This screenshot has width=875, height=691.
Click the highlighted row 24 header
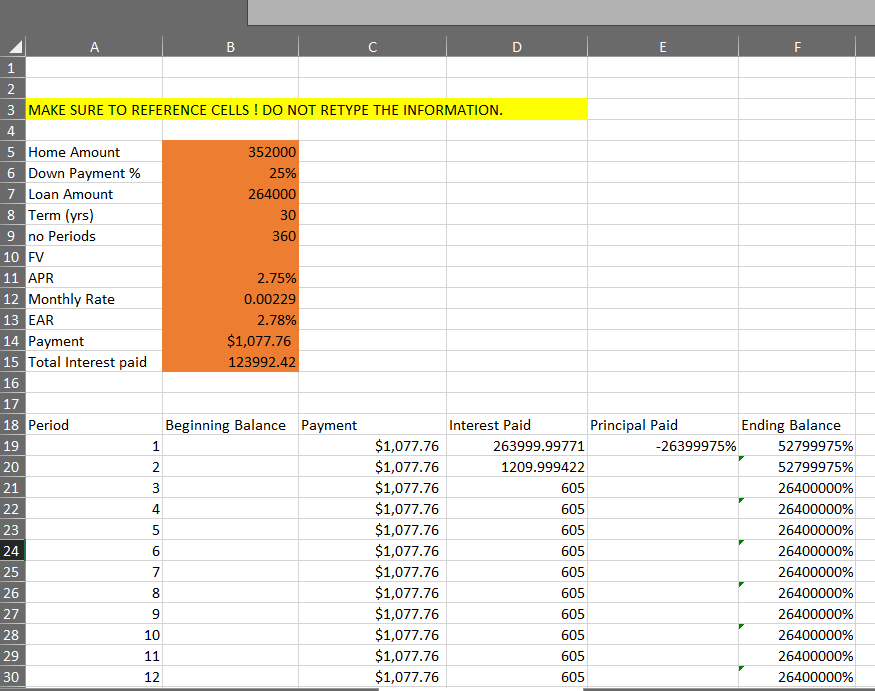point(11,551)
